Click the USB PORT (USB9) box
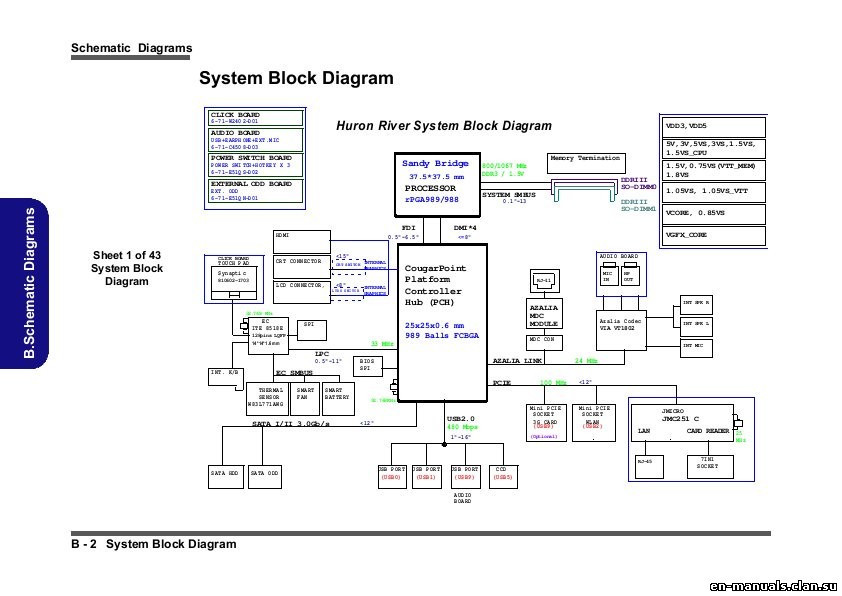842x596 pixels. pyautogui.click(x=465, y=477)
